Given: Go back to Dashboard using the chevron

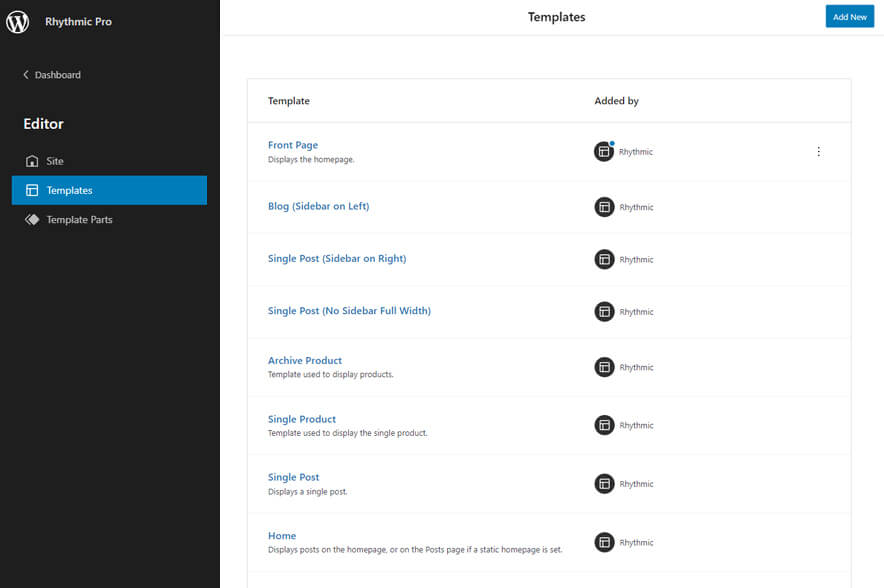Looking at the screenshot, I should coord(26,75).
